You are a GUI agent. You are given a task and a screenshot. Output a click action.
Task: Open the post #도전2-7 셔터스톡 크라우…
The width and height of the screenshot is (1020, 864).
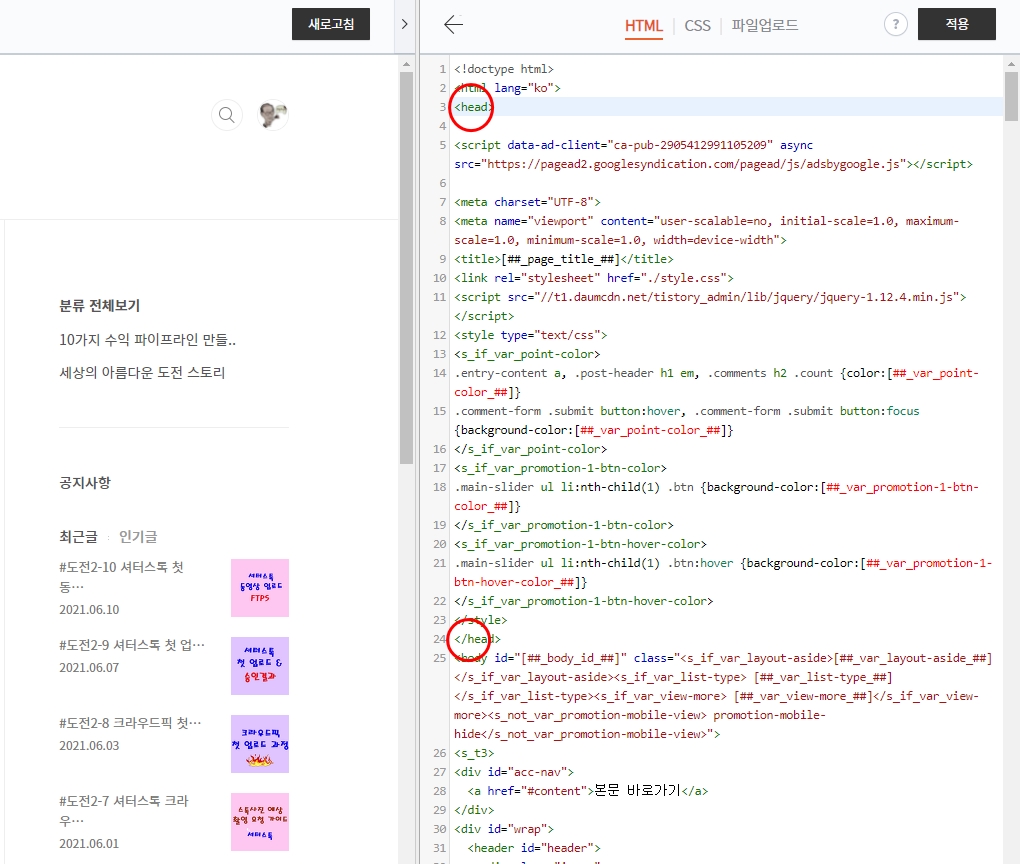pos(124,811)
